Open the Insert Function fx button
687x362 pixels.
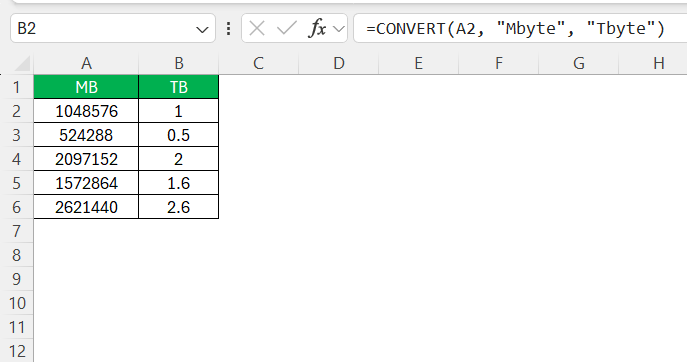coord(317,29)
